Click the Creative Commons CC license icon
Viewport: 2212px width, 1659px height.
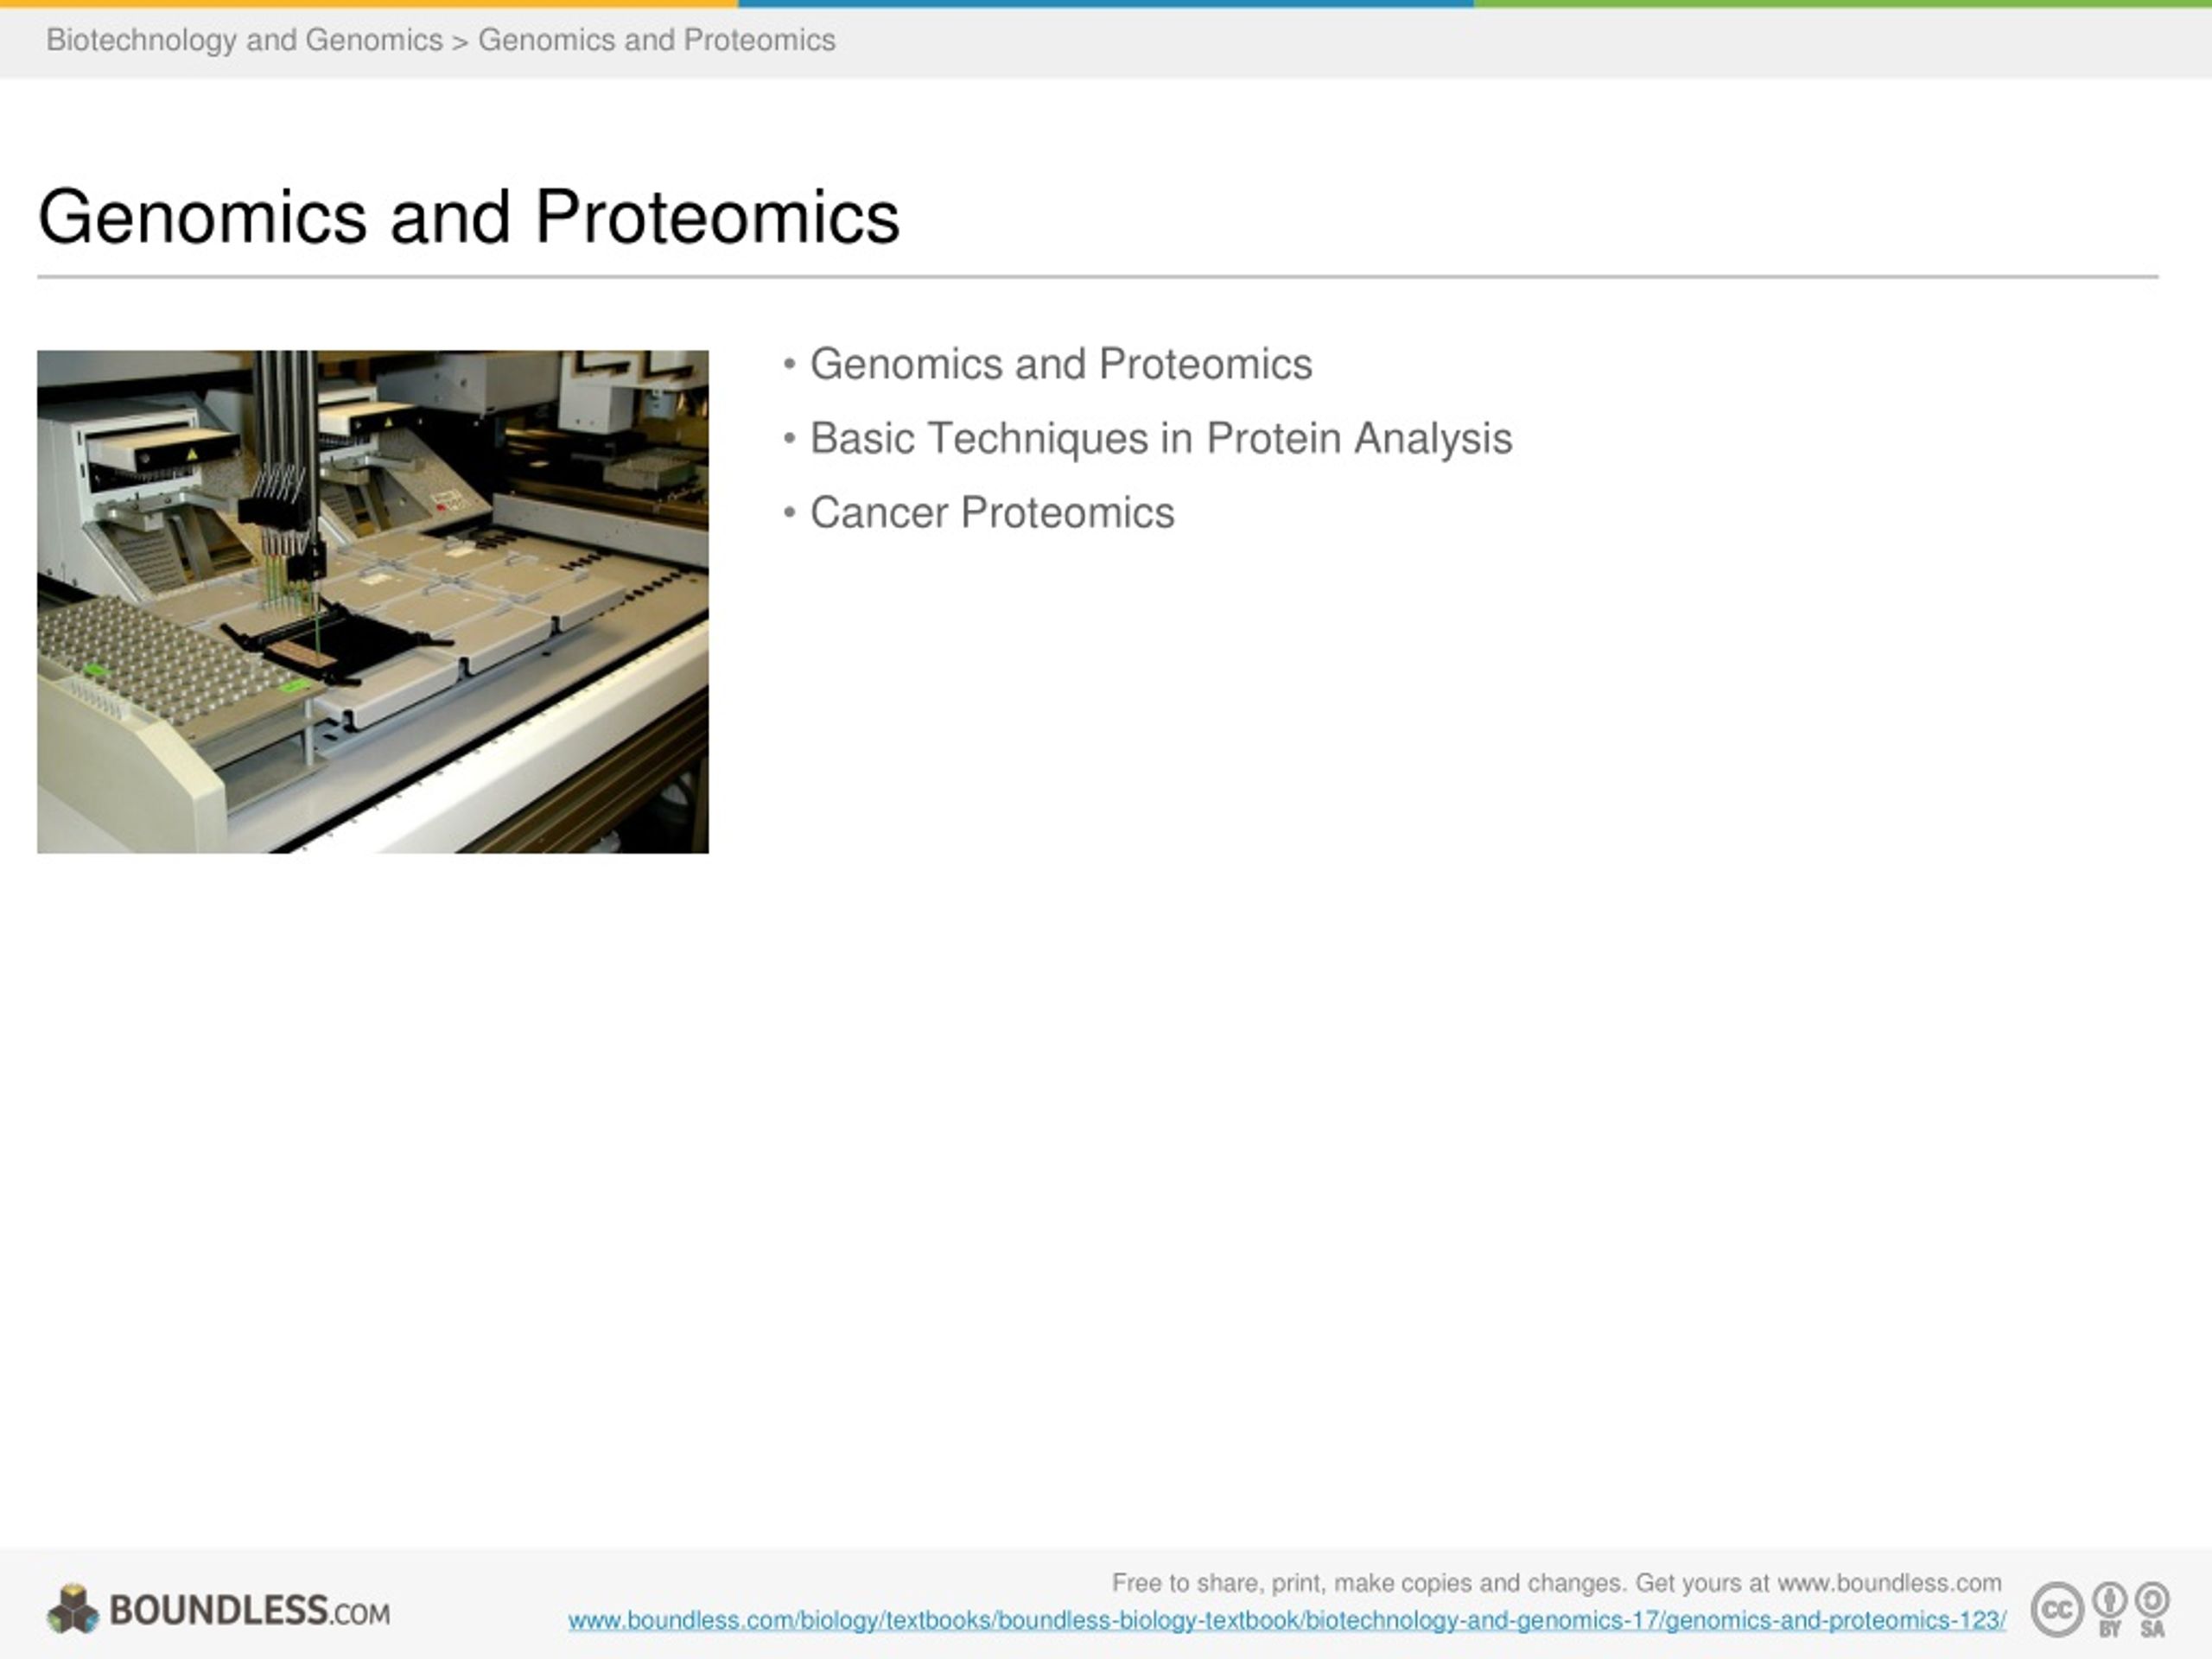click(2057, 1610)
